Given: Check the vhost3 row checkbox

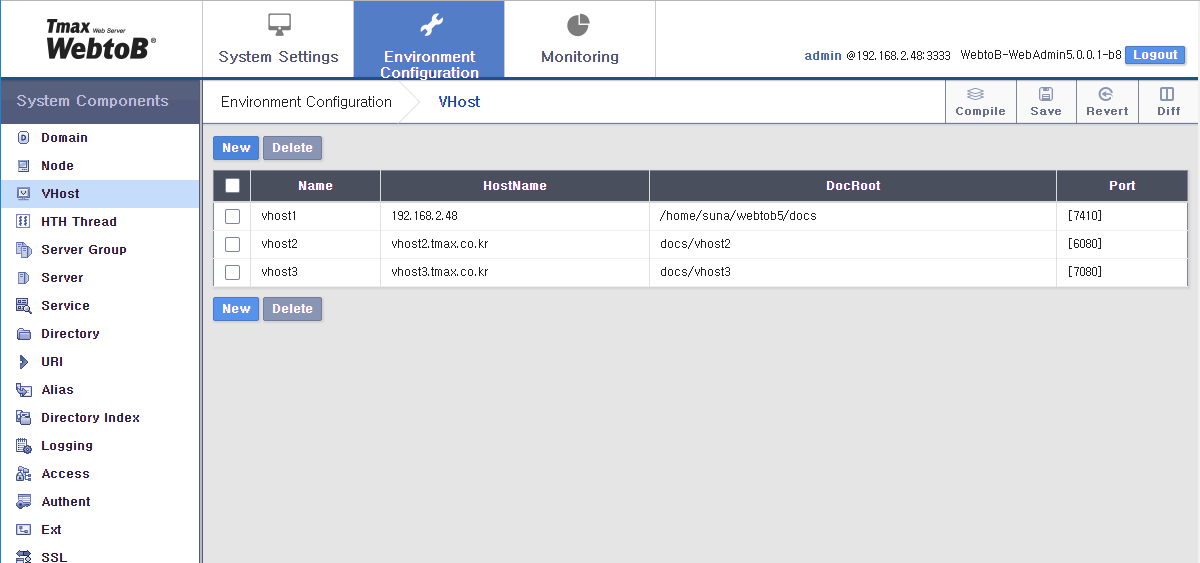Looking at the screenshot, I should coord(232,272).
